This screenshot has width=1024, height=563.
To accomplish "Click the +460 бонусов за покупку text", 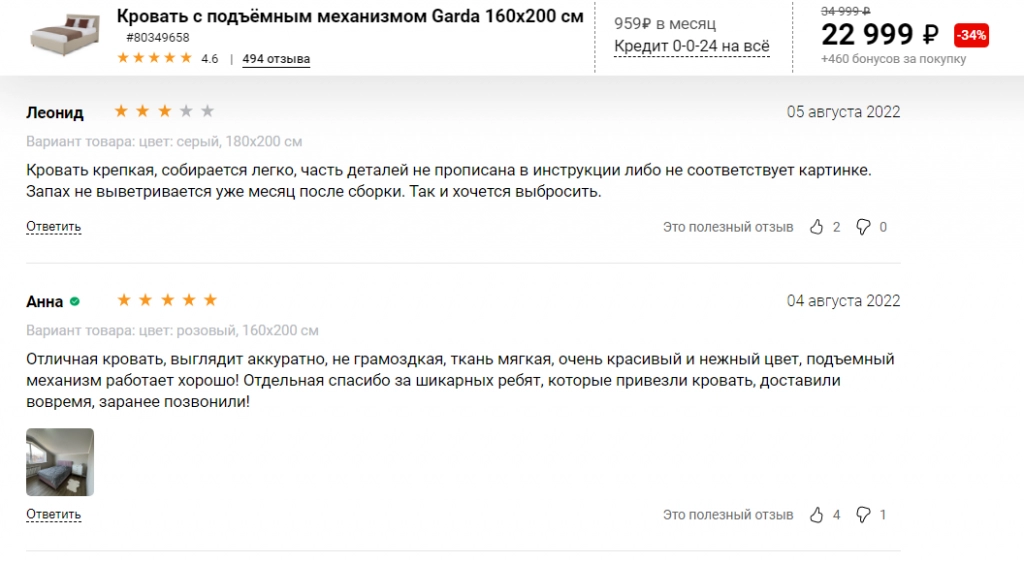I will pyautogui.click(x=893, y=59).
